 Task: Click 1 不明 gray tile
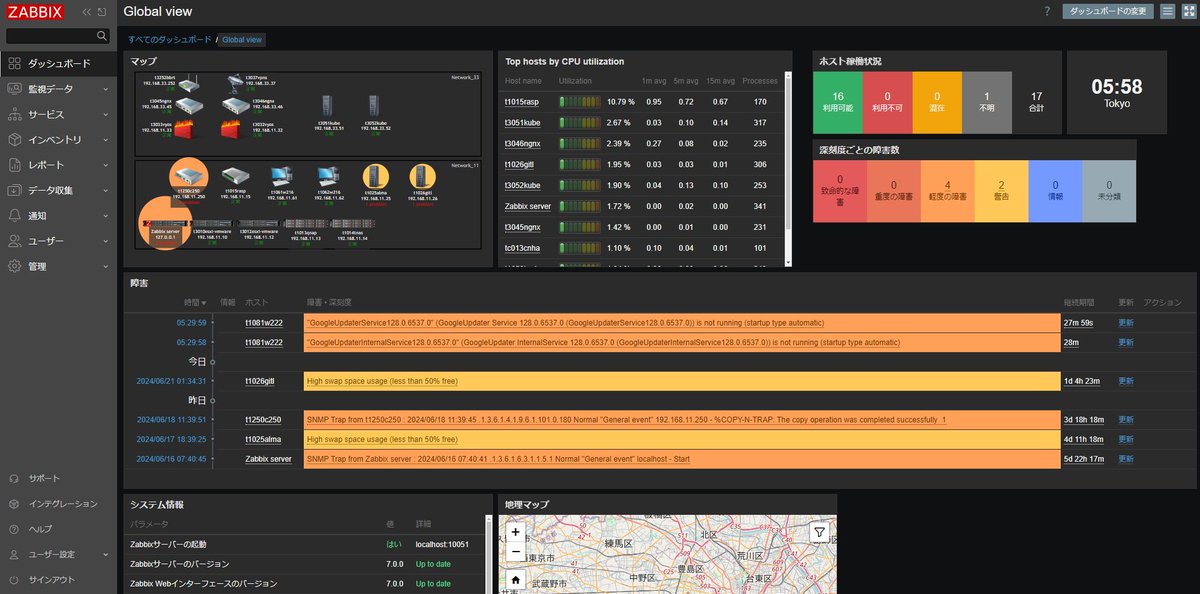click(x=986, y=102)
